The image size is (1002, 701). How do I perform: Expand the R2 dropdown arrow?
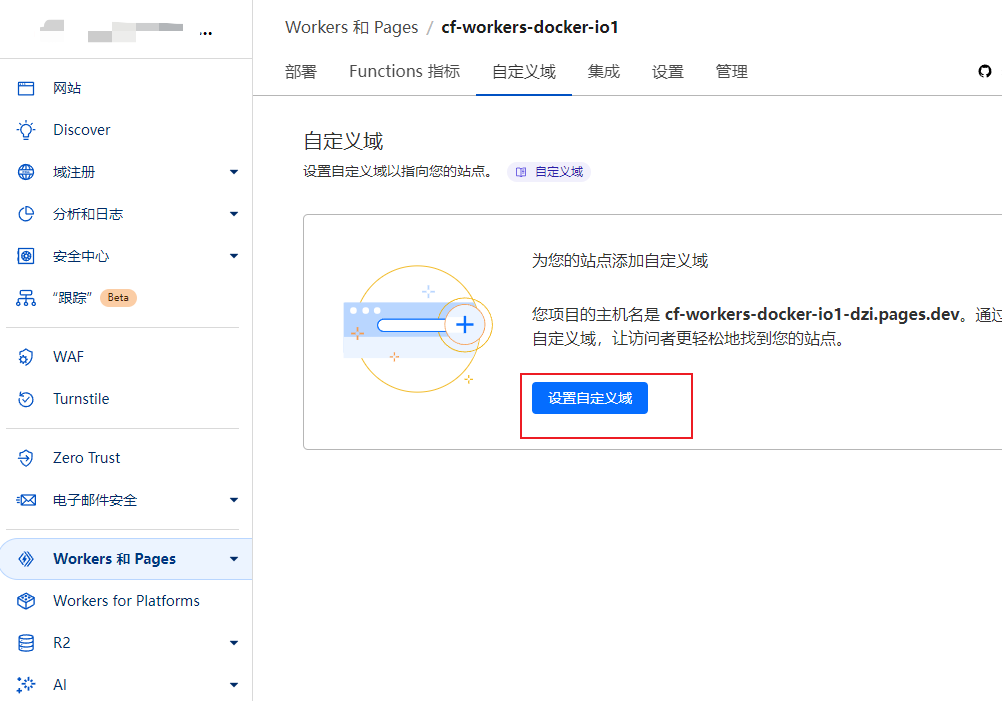click(x=234, y=643)
